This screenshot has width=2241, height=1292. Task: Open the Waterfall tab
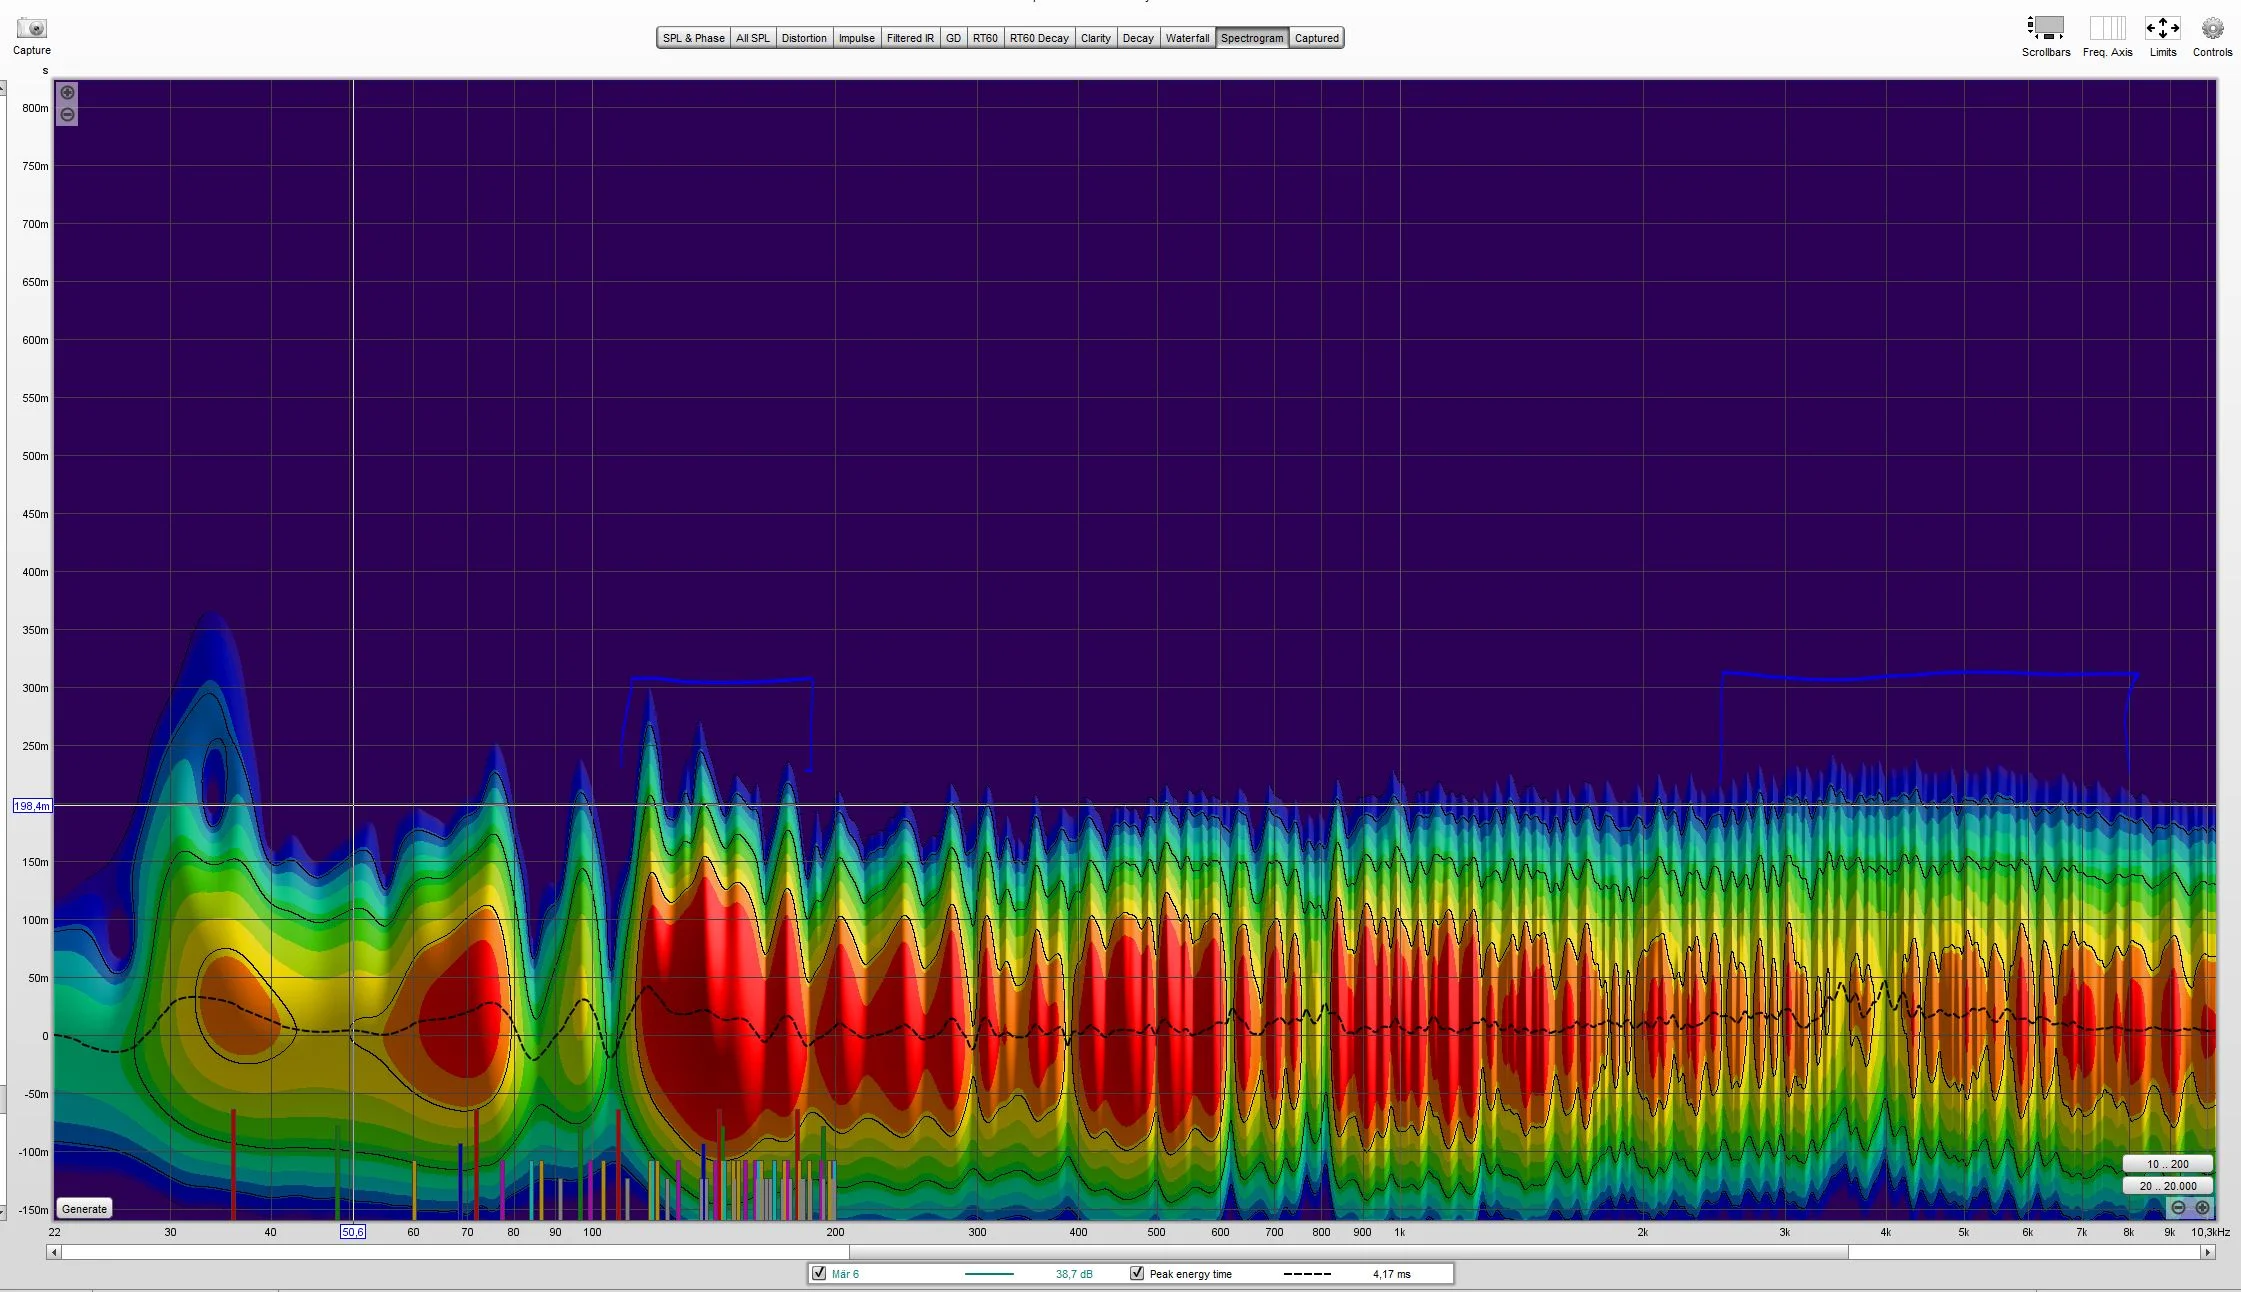1187,38
